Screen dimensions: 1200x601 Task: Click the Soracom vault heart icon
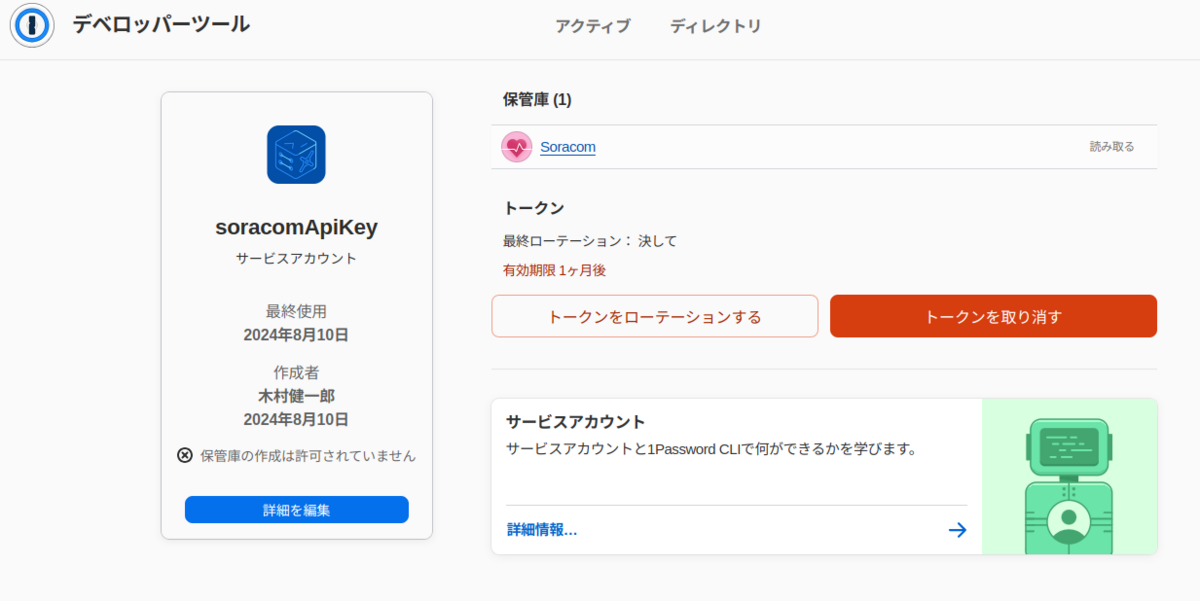point(516,146)
